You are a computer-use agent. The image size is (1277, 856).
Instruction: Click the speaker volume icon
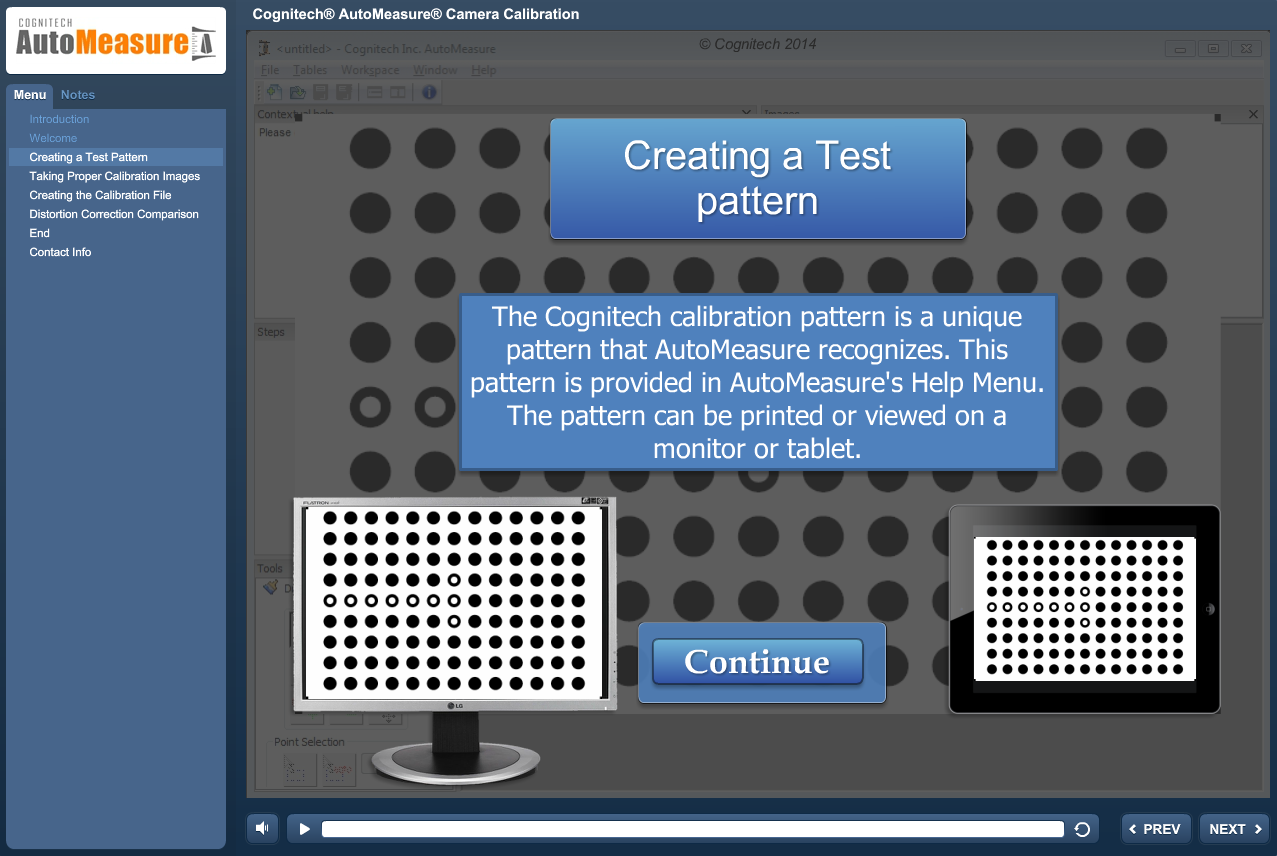click(x=262, y=828)
